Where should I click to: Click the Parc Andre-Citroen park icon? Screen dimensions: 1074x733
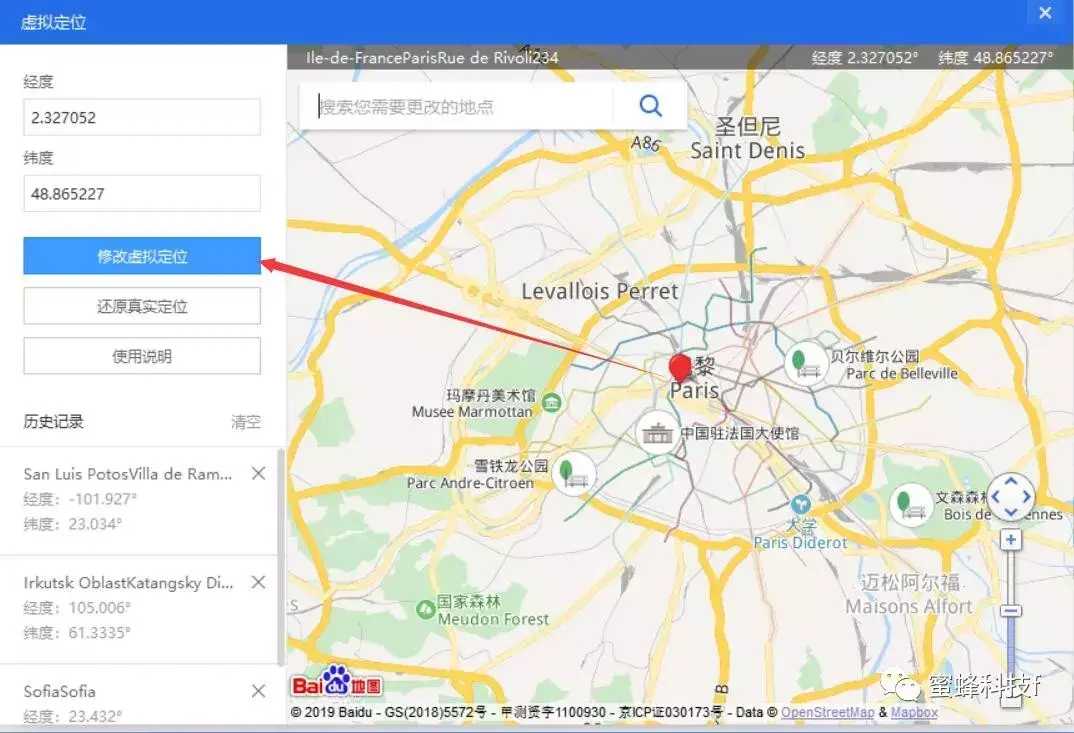pyautogui.click(x=573, y=473)
